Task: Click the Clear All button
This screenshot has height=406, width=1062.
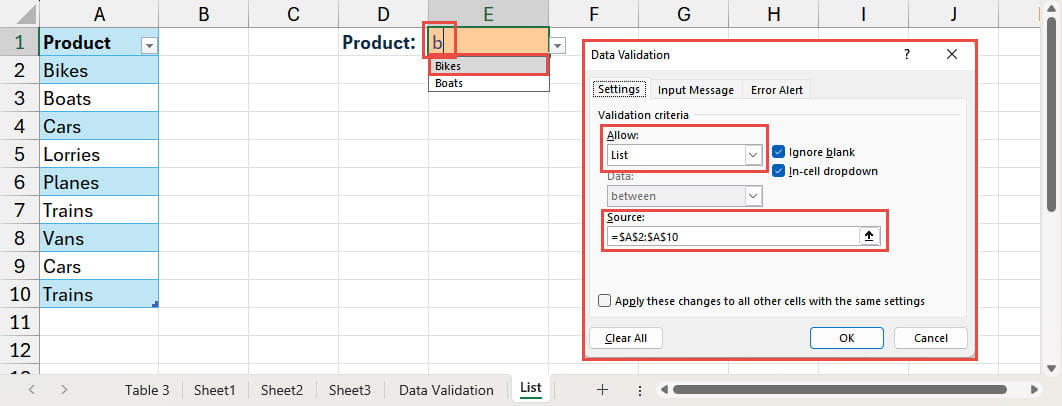Action: pos(626,338)
